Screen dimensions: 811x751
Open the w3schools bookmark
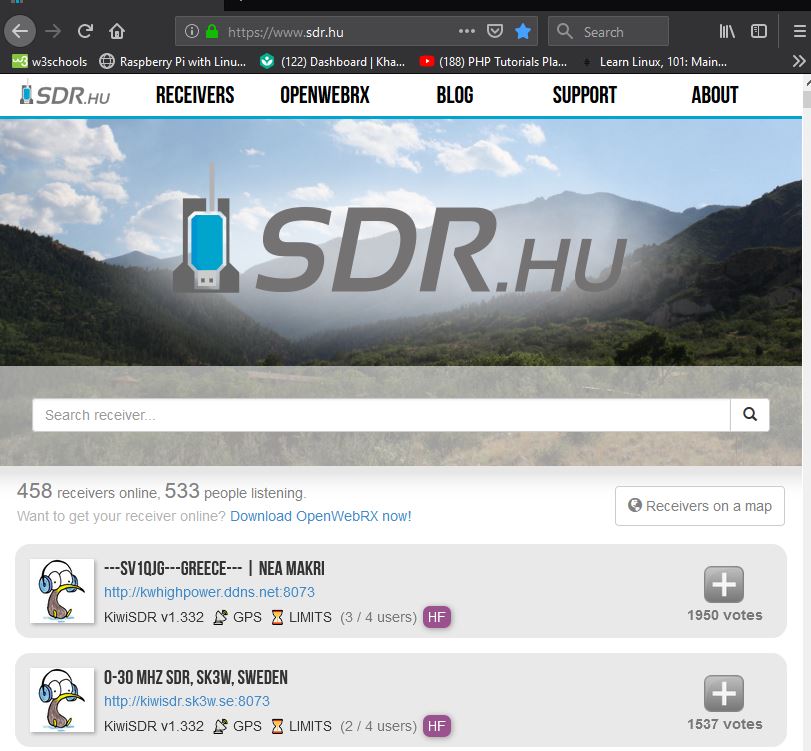pos(50,62)
